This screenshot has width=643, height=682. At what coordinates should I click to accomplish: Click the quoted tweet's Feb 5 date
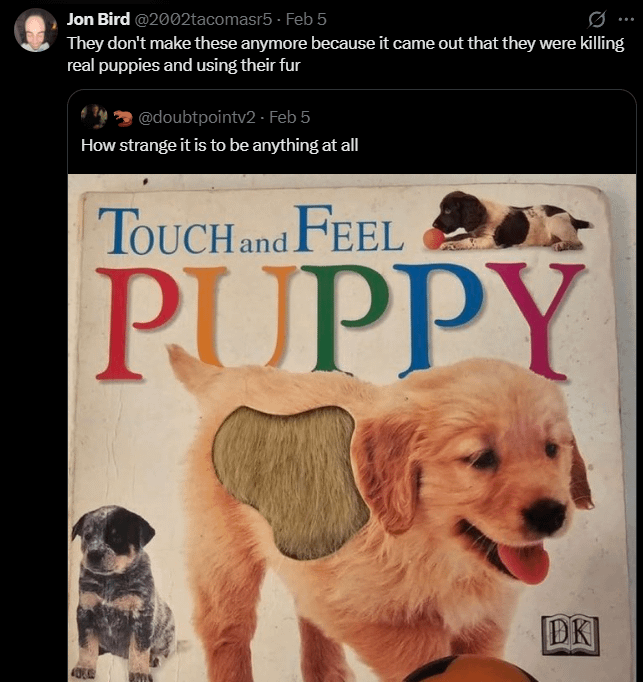click(x=289, y=117)
